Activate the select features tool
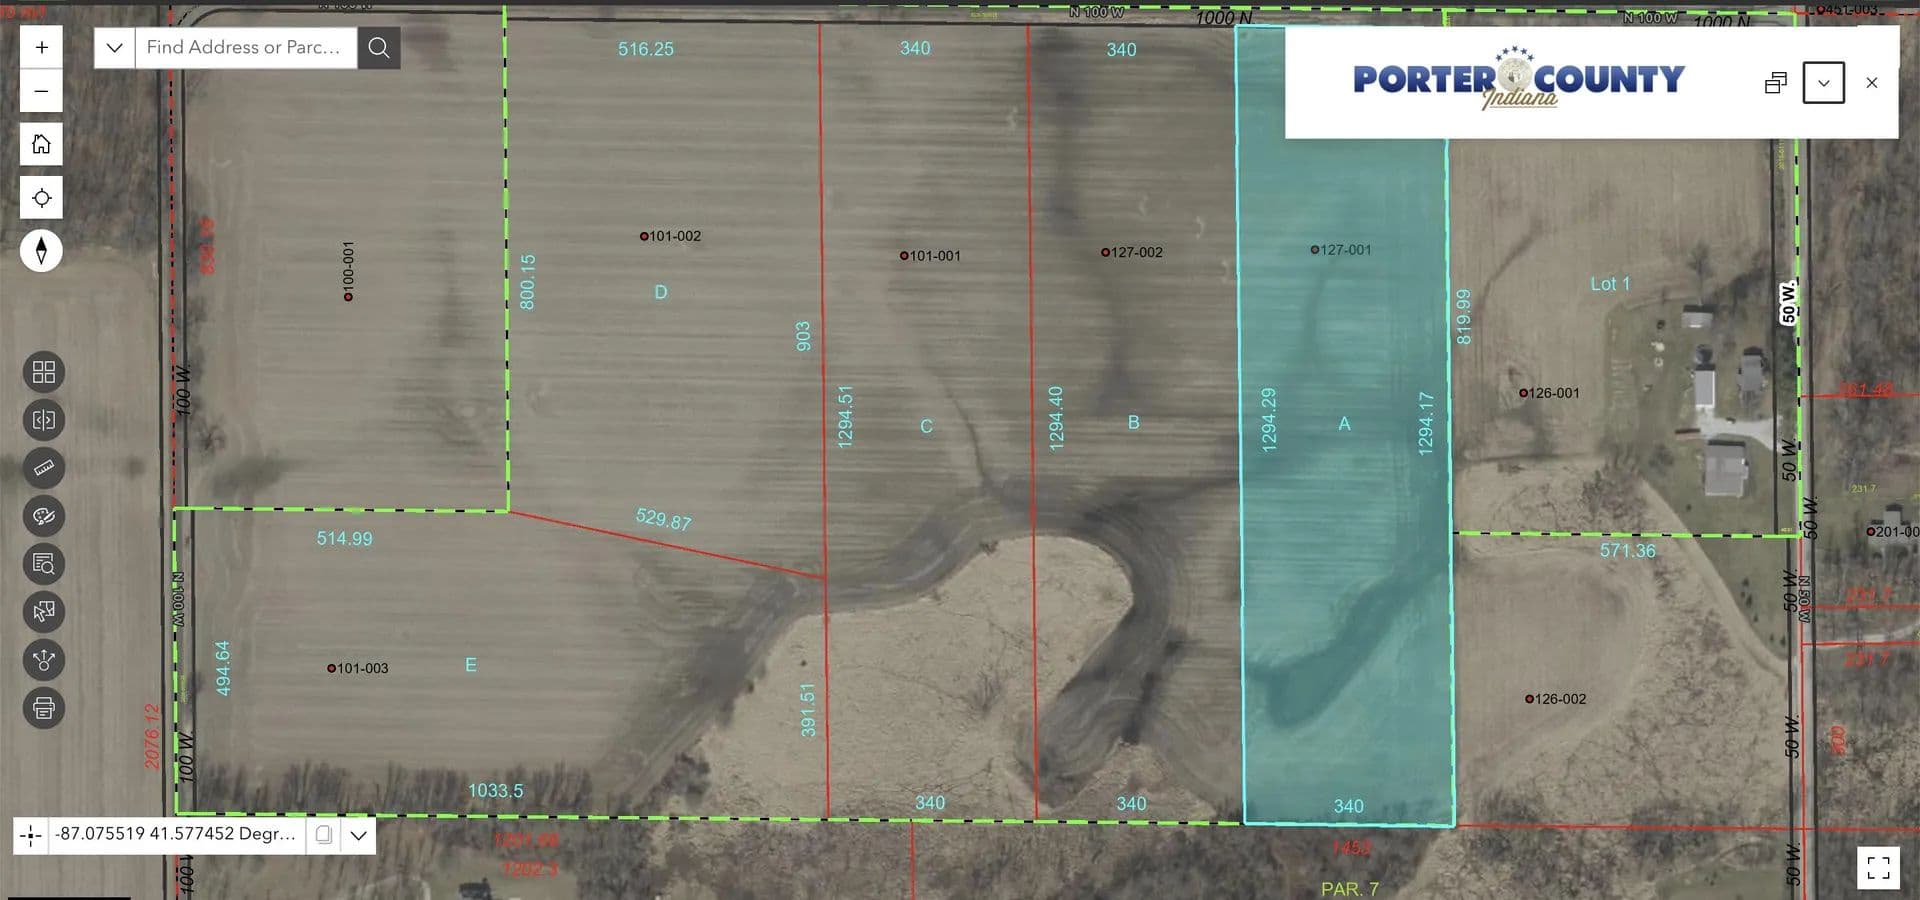This screenshot has height=900, width=1920. 44,612
